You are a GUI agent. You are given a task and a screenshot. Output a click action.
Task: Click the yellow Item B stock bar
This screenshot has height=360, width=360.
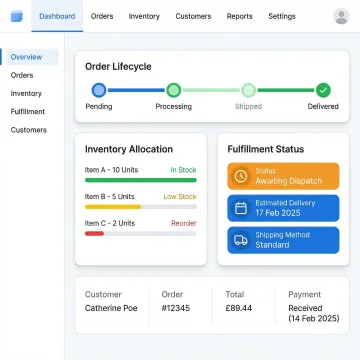[113, 207]
